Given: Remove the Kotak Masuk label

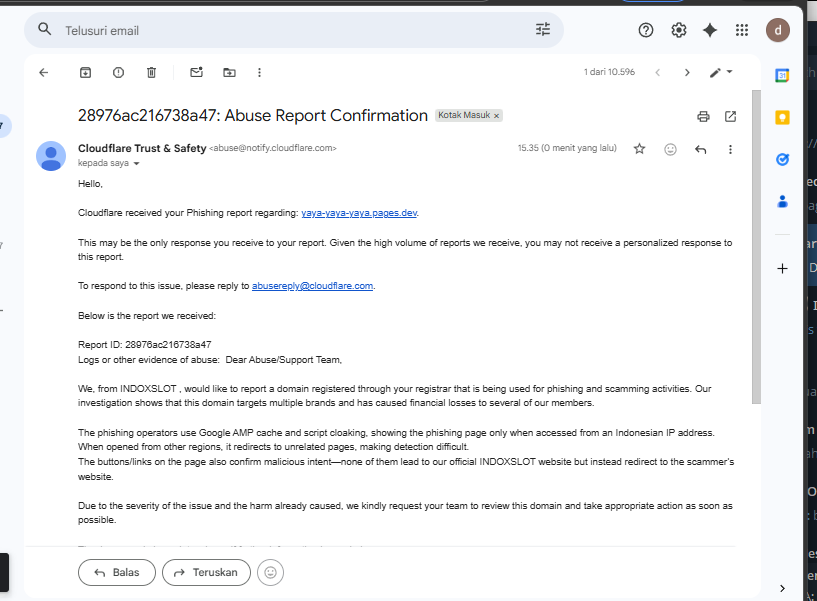Looking at the screenshot, I should 497,116.
